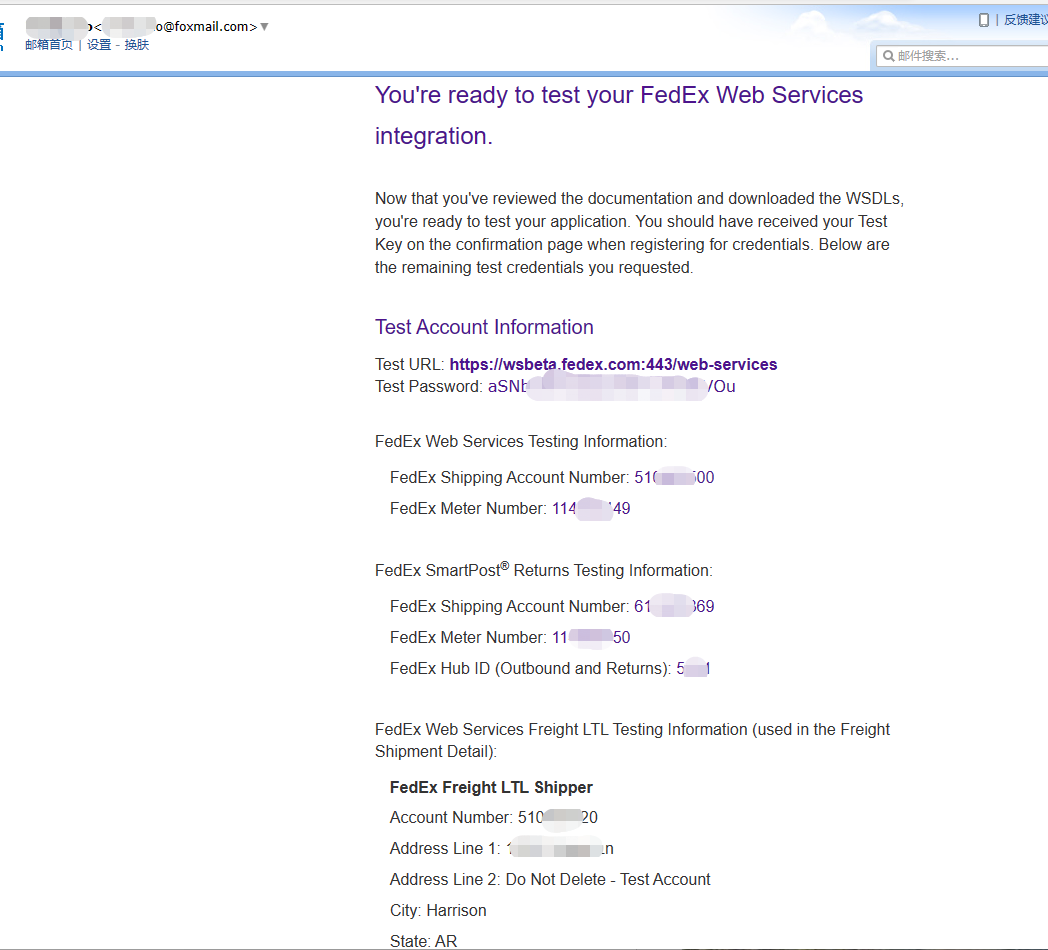Click the "FedEx SmartPost Returns Testing Information:" label
Viewport: 1048px width, 950px height.
543,570
